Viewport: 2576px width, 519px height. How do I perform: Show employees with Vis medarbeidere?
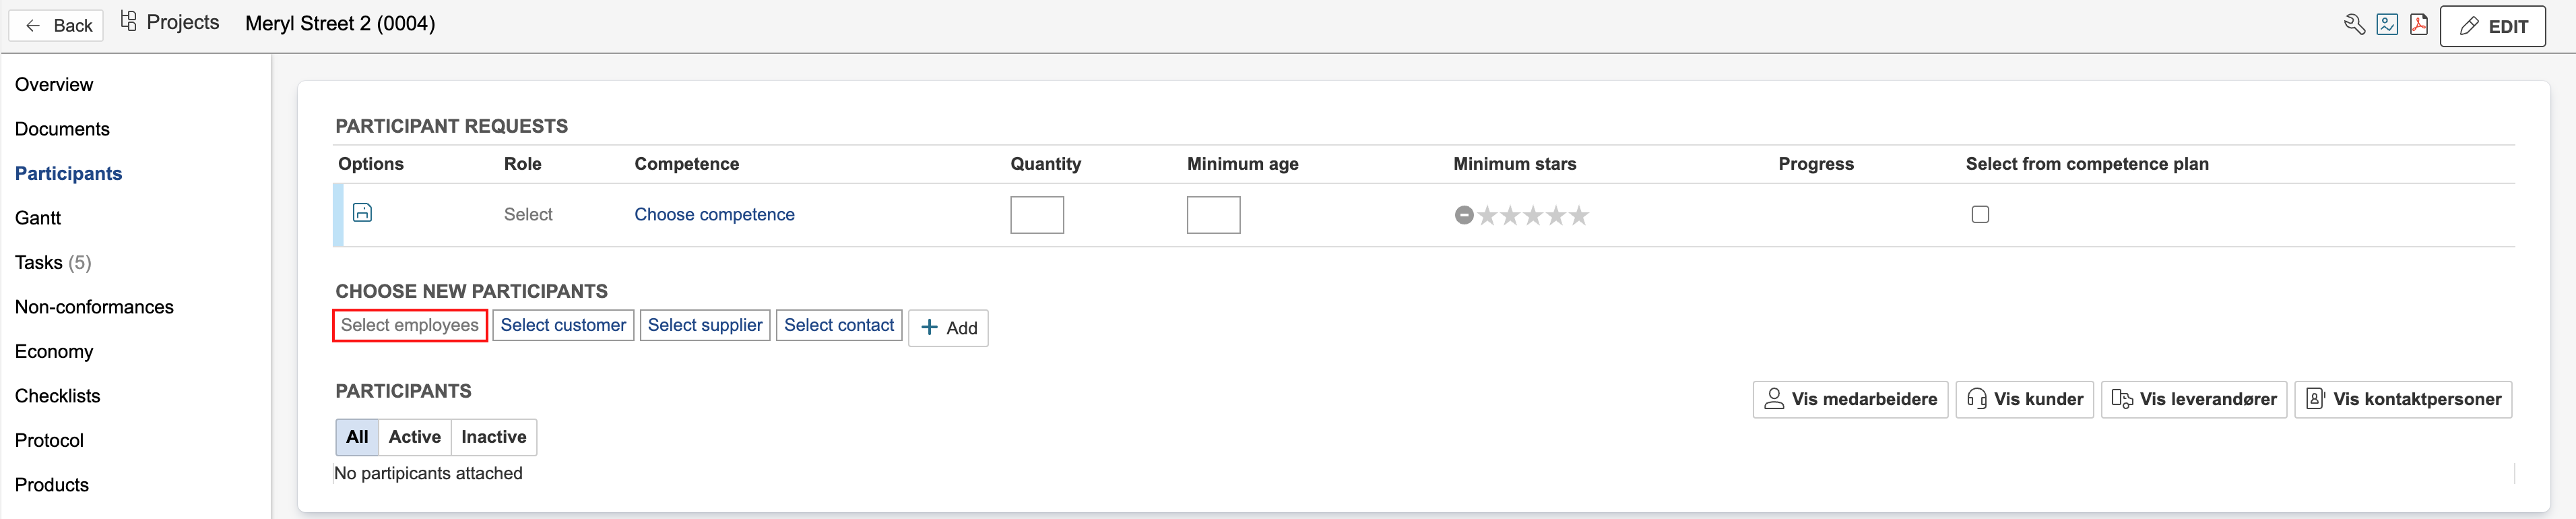(1850, 399)
